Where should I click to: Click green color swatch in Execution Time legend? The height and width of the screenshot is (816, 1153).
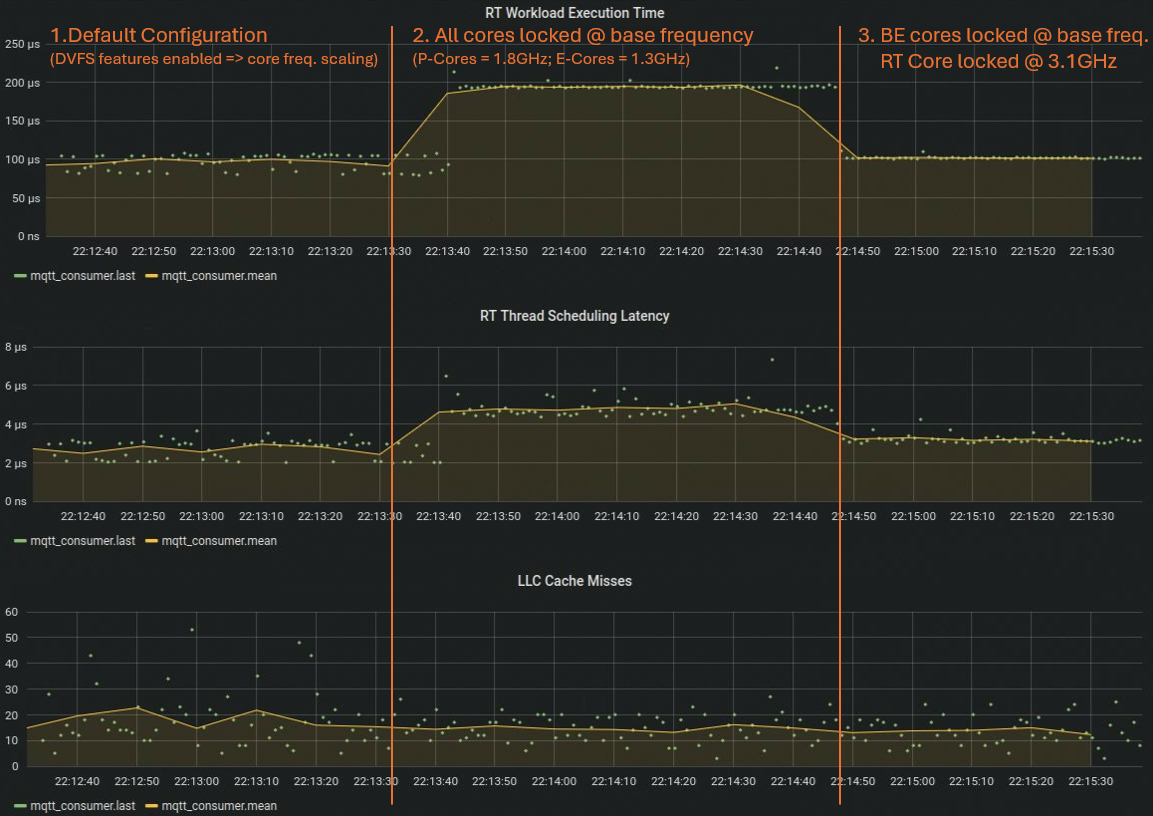(x=20, y=275)
